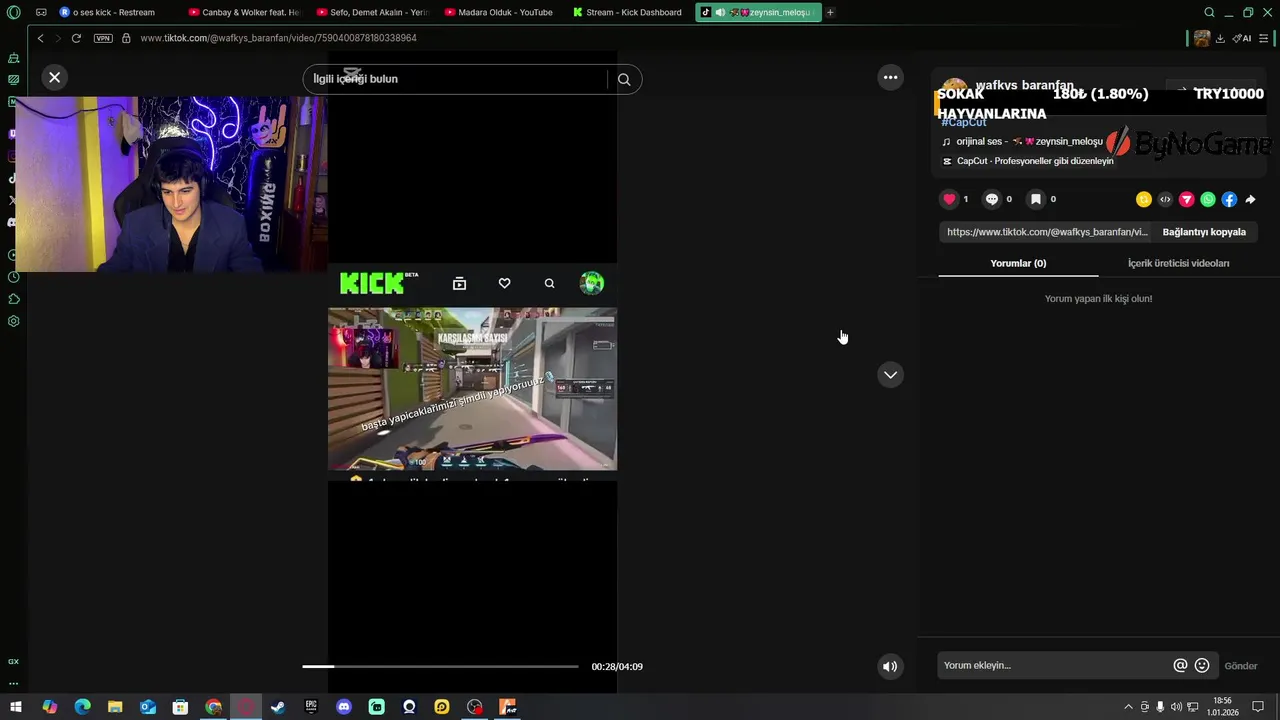Screen dimensions: 1280x720
Task: Launch Steam from the taskbar
Action: click(278, 707)
